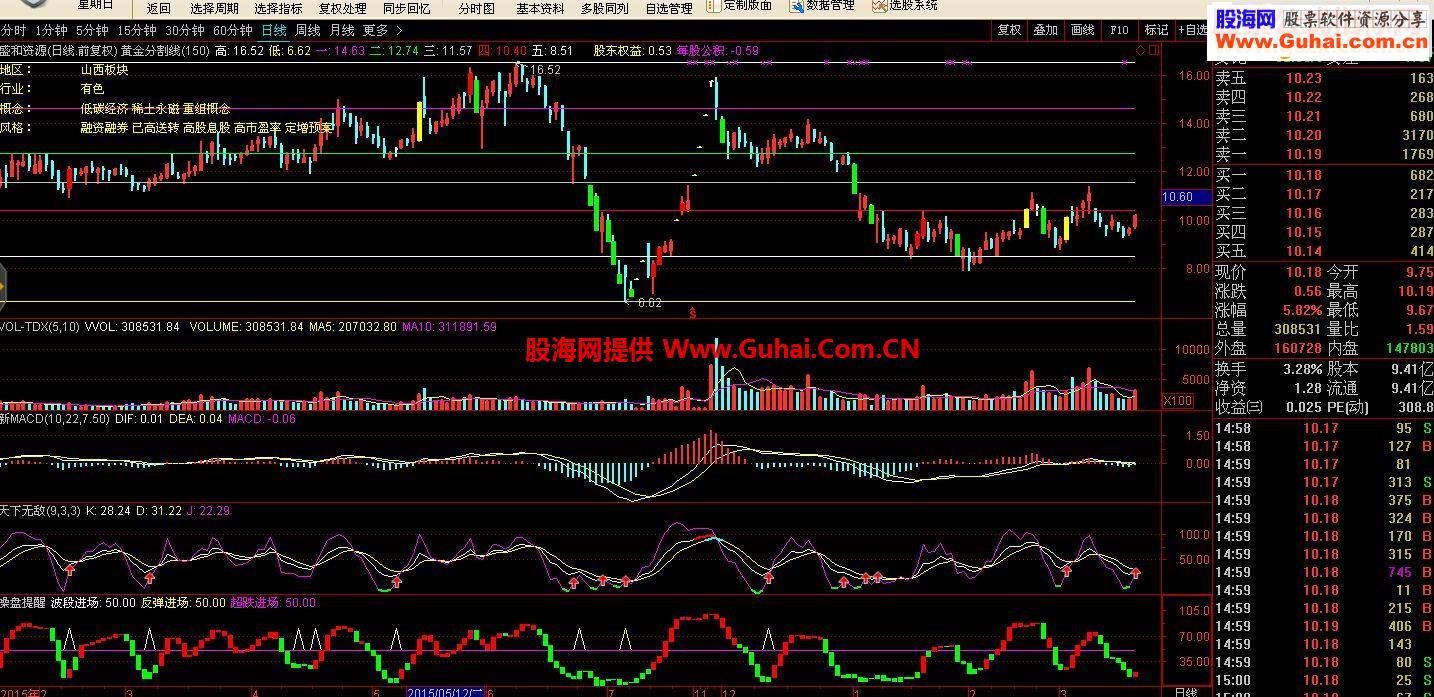The height and width of the screenshot is (697, 1434).
Task: Switch to the 30分钟 period tab
Action: click(185, 30)
